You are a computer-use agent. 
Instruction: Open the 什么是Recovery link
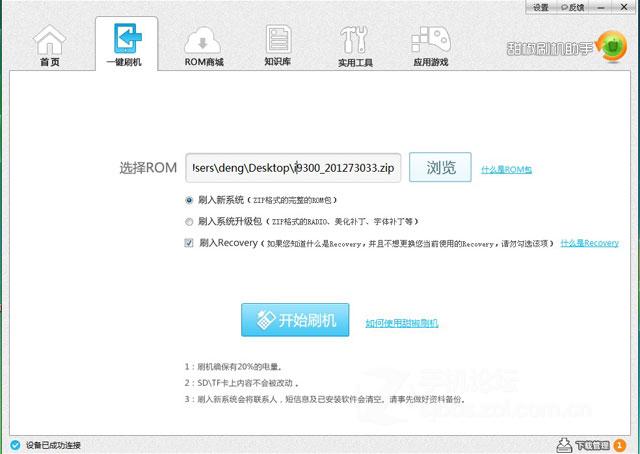click(x=590, y=243)
